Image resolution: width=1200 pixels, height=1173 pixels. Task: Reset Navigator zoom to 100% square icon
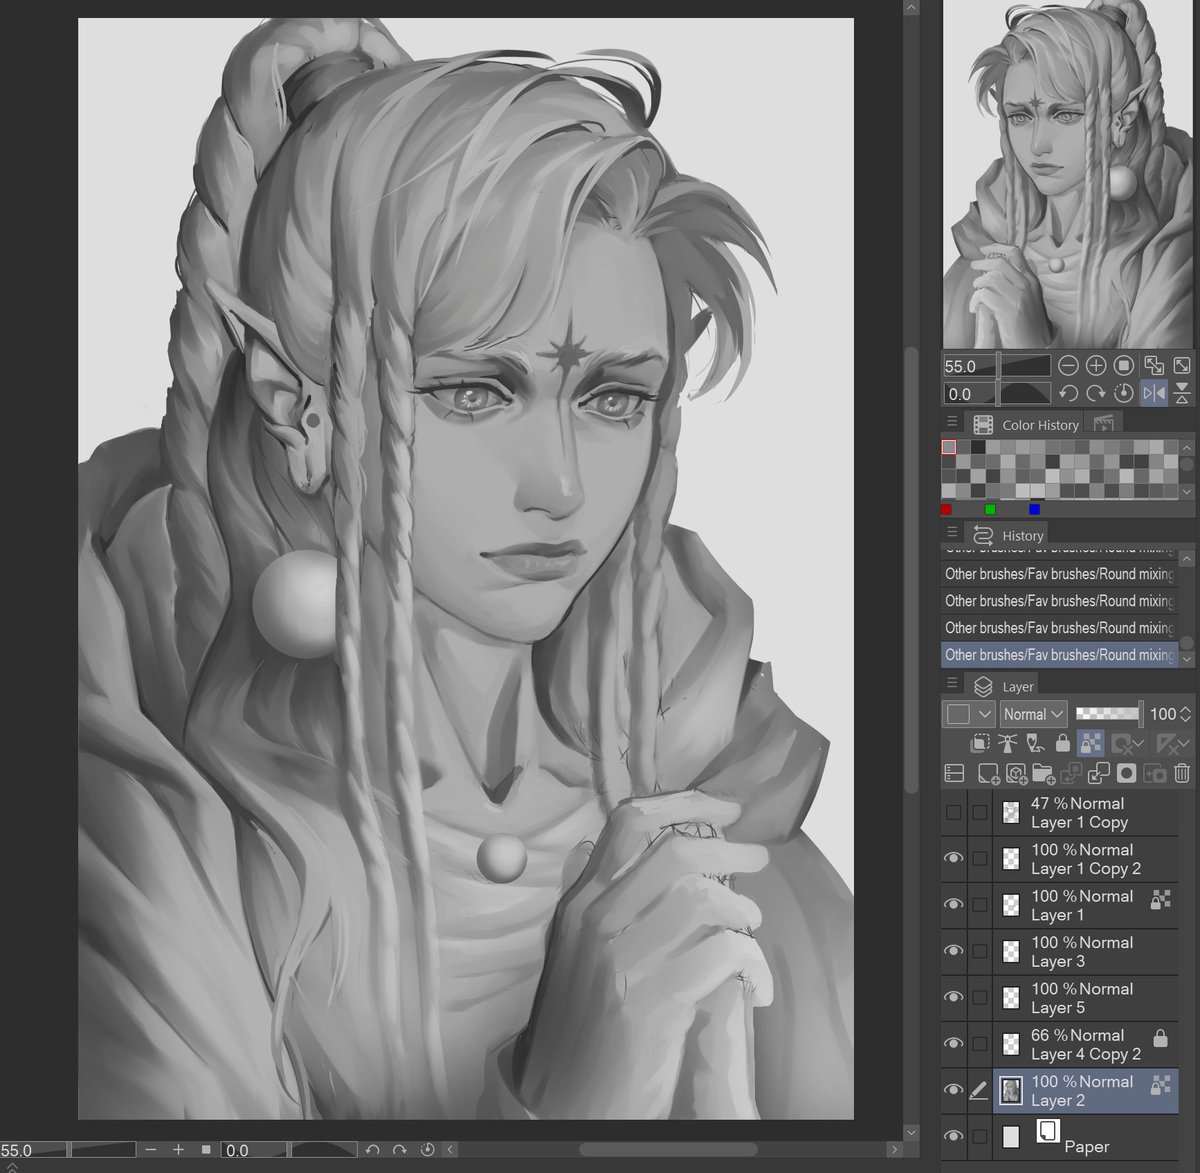(1123, 366)
